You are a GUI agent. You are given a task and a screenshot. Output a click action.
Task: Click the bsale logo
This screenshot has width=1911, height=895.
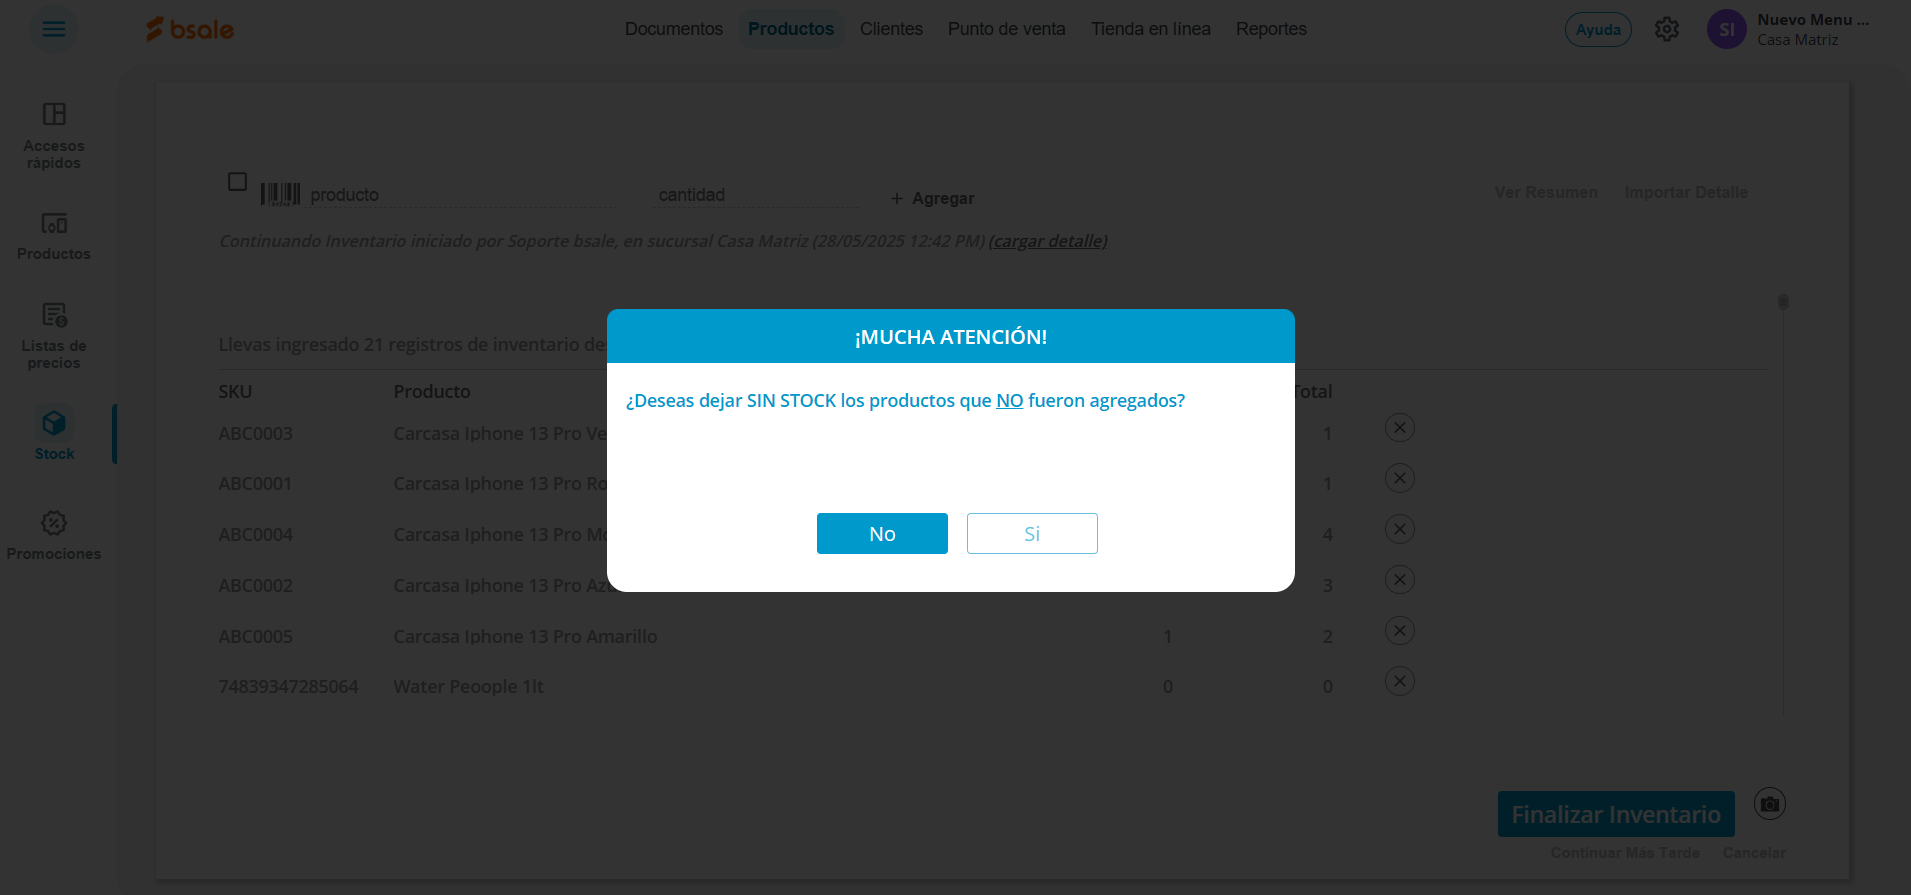[x=190, y=29]
